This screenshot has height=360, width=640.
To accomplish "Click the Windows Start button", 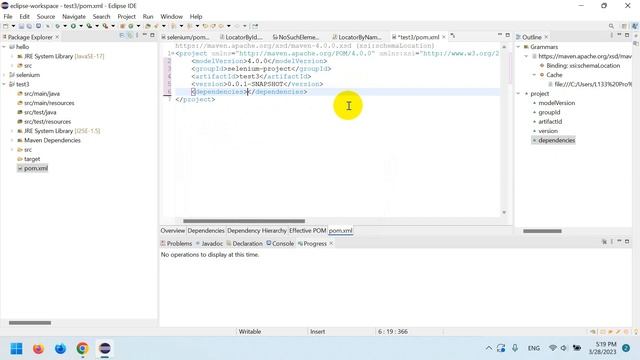I will pyautogui.click(x=16, y=349).
